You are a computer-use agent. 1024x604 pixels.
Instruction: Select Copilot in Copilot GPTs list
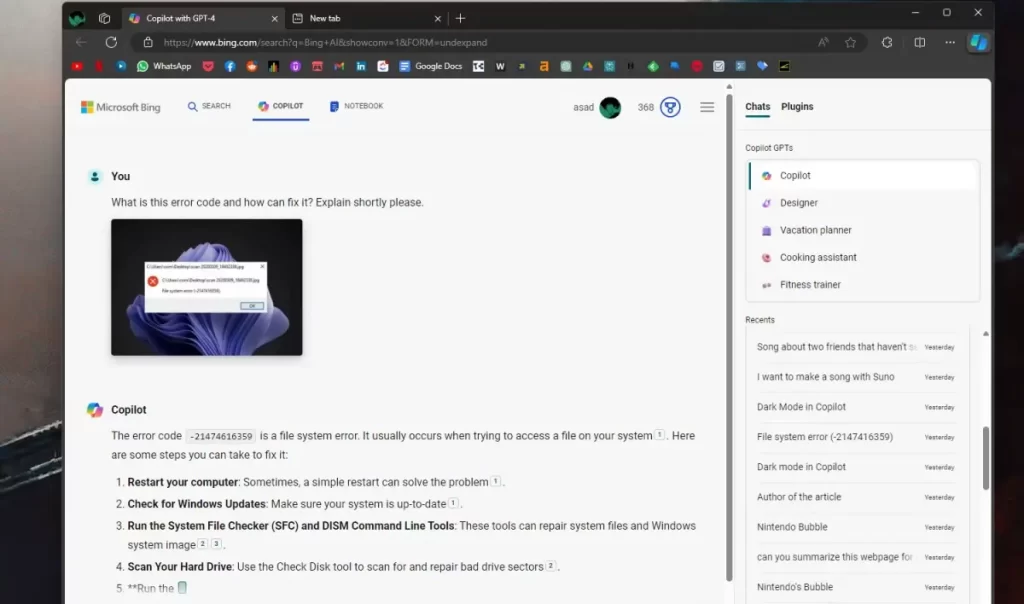point(863,176)
